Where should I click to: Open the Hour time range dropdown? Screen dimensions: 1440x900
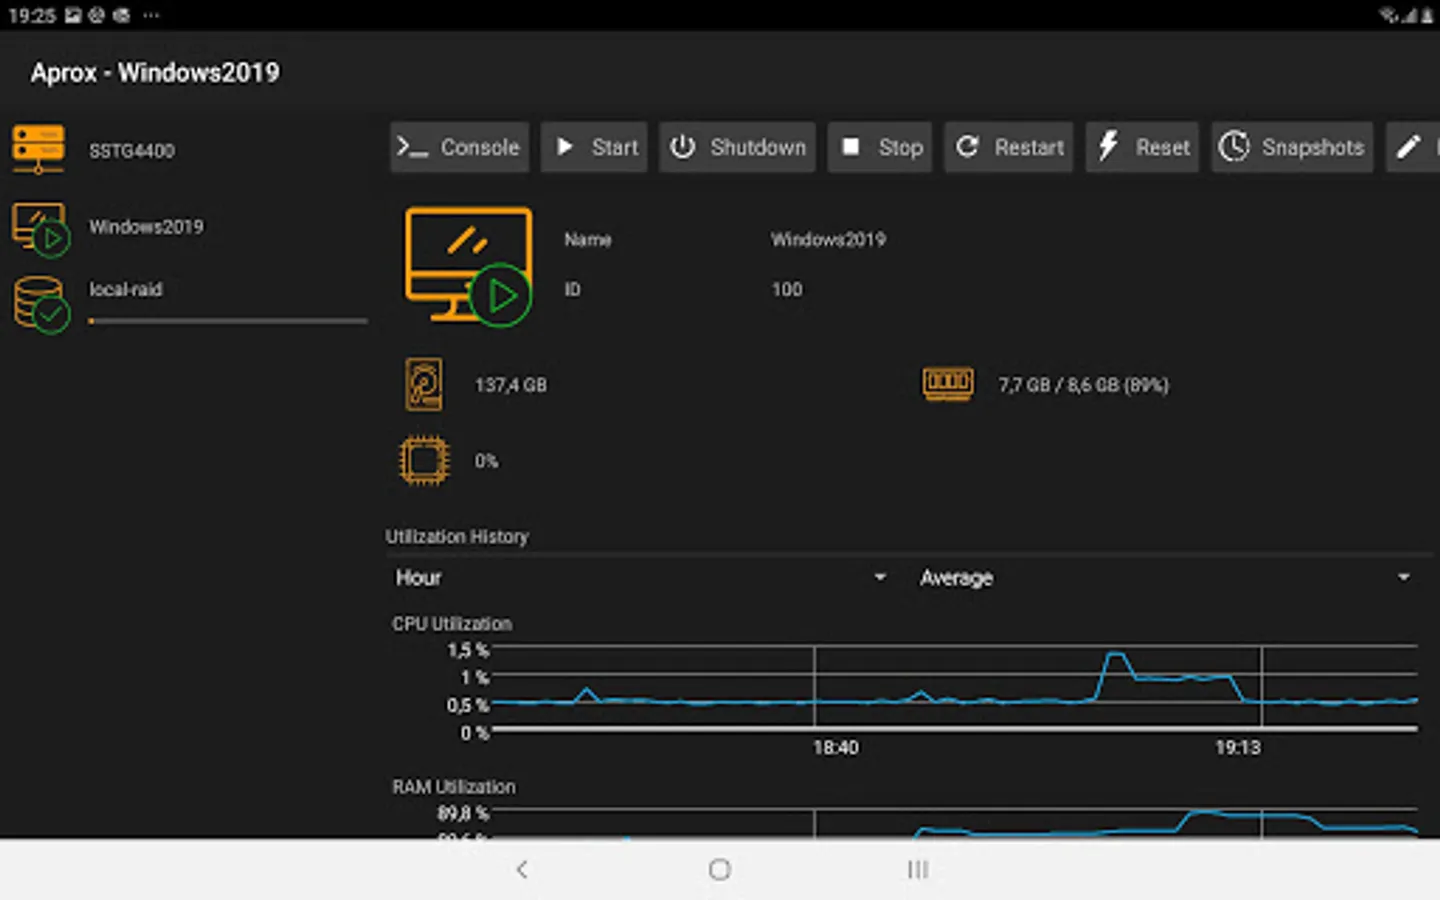coord(641,578)
